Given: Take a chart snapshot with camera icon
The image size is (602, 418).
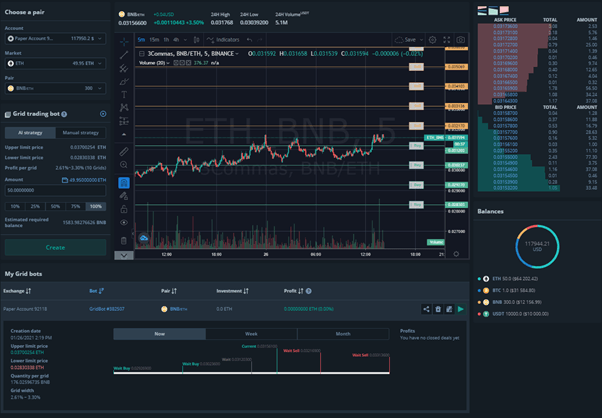Looking at the screenshot, I should click(461, 40).
